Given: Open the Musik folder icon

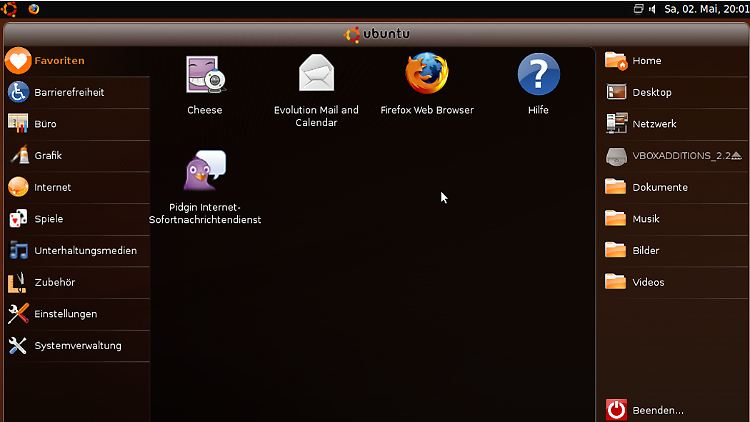Looking at the screenshot, I should pyautogui.click(x=615, y=218).
